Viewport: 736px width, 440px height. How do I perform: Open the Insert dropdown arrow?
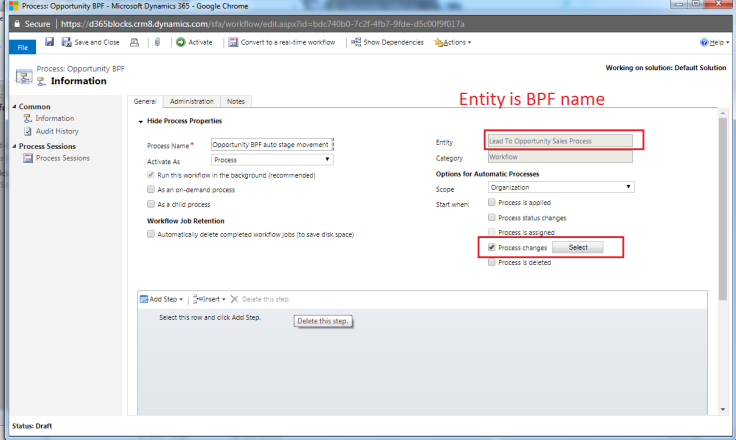click(224, 300)
